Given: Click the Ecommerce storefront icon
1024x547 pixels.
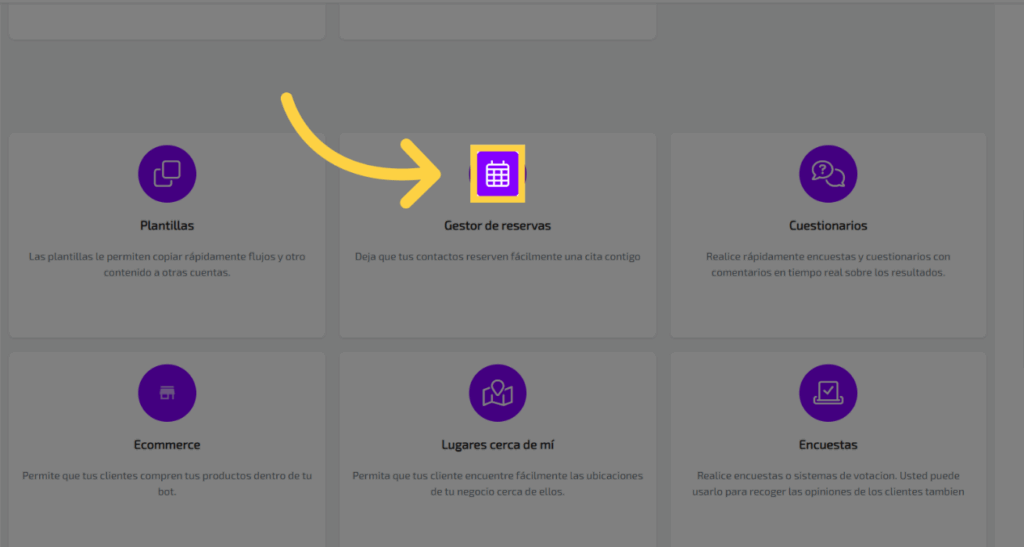Looking at the screenshot, I should (x=167, y=393).
